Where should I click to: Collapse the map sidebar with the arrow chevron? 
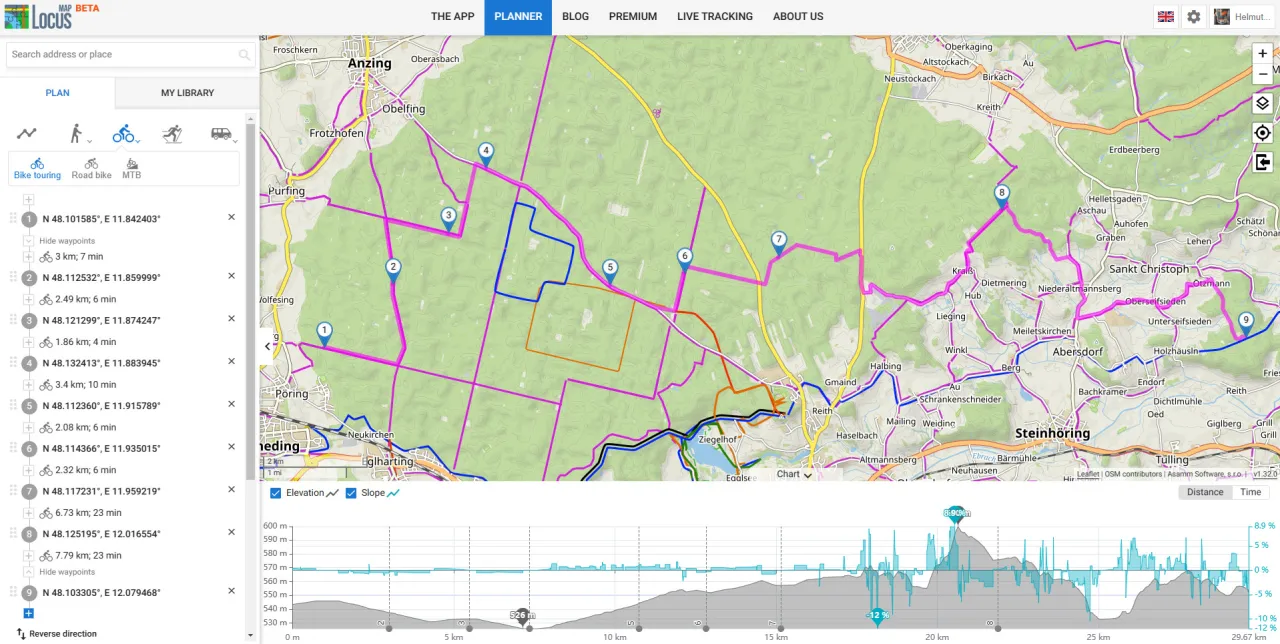click(x=266, y=345)
